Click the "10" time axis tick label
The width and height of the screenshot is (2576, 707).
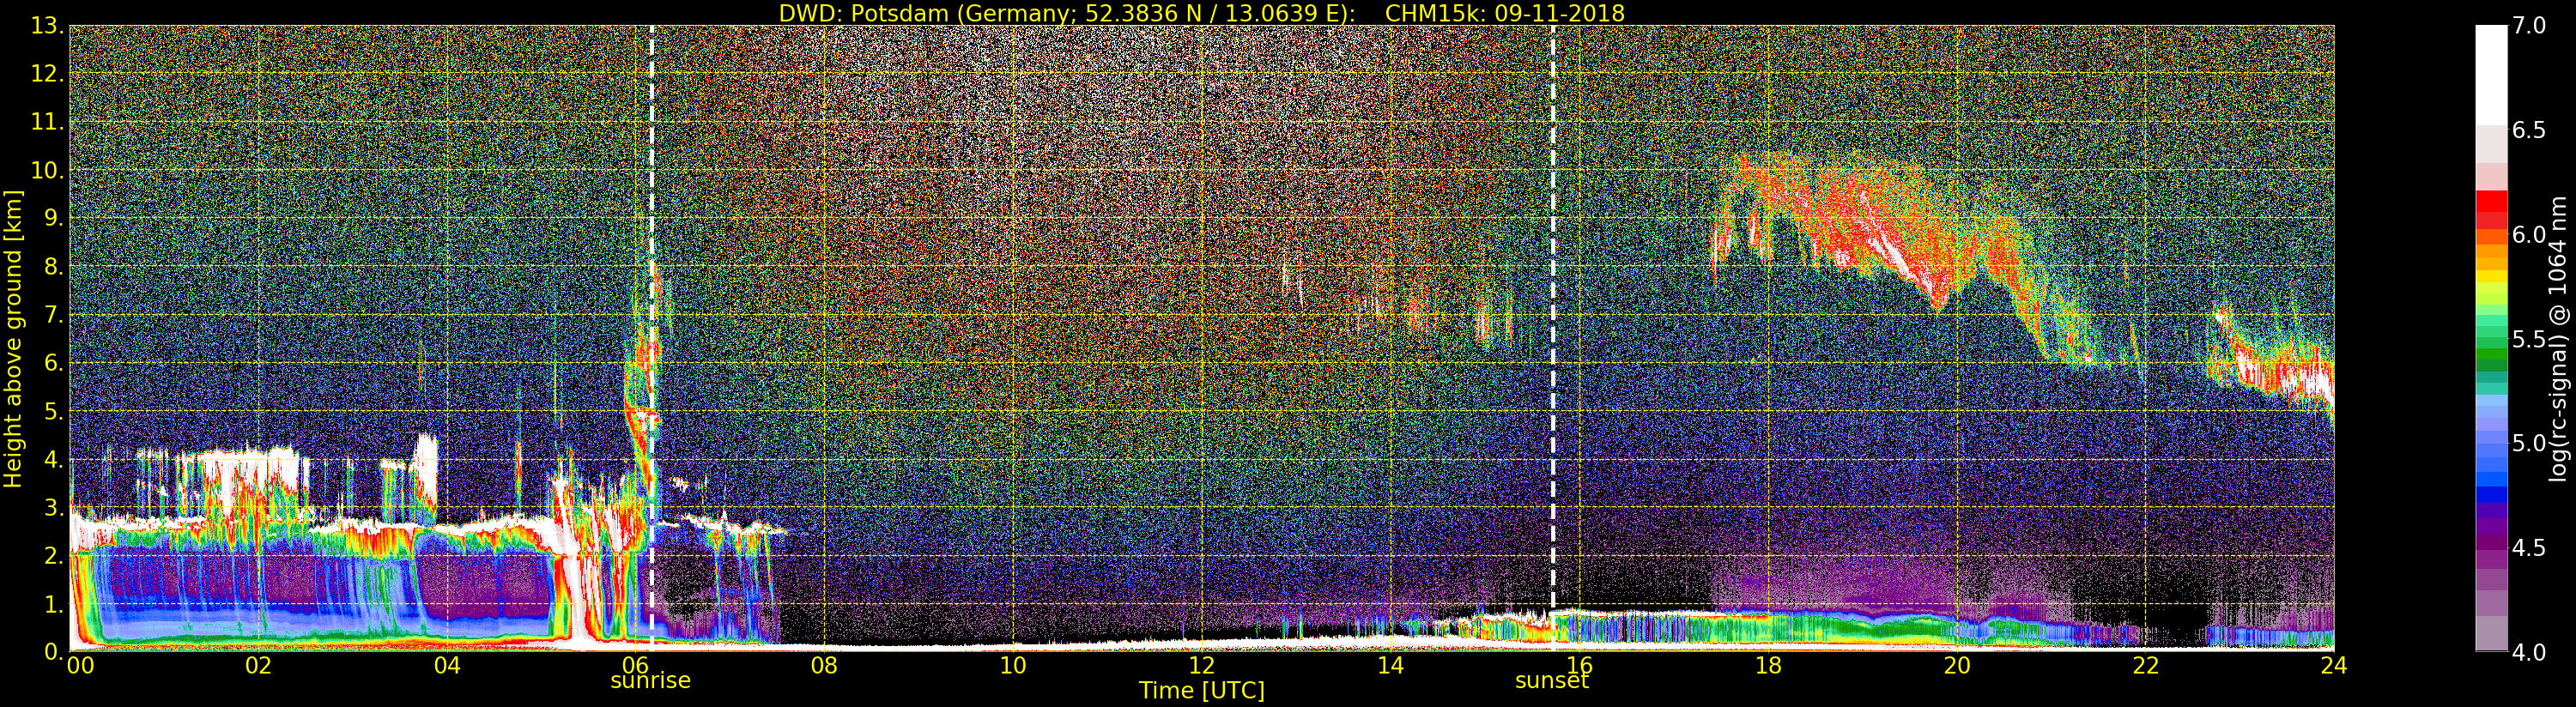[x=1013, y=665]
